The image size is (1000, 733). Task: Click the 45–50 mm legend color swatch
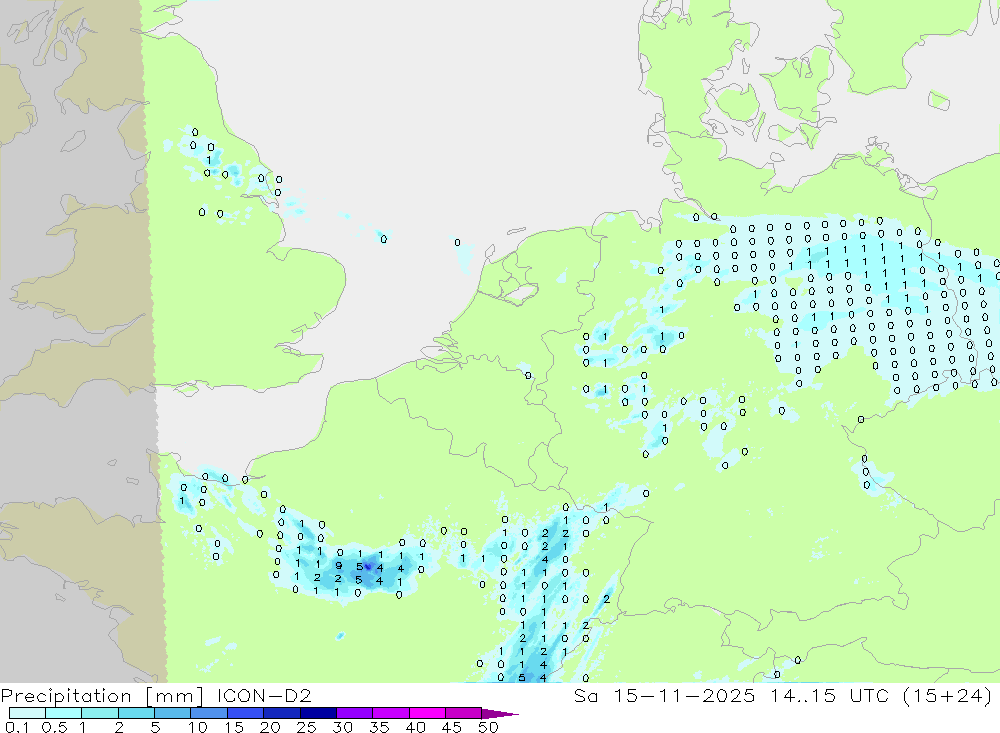[x=463, y=713]
